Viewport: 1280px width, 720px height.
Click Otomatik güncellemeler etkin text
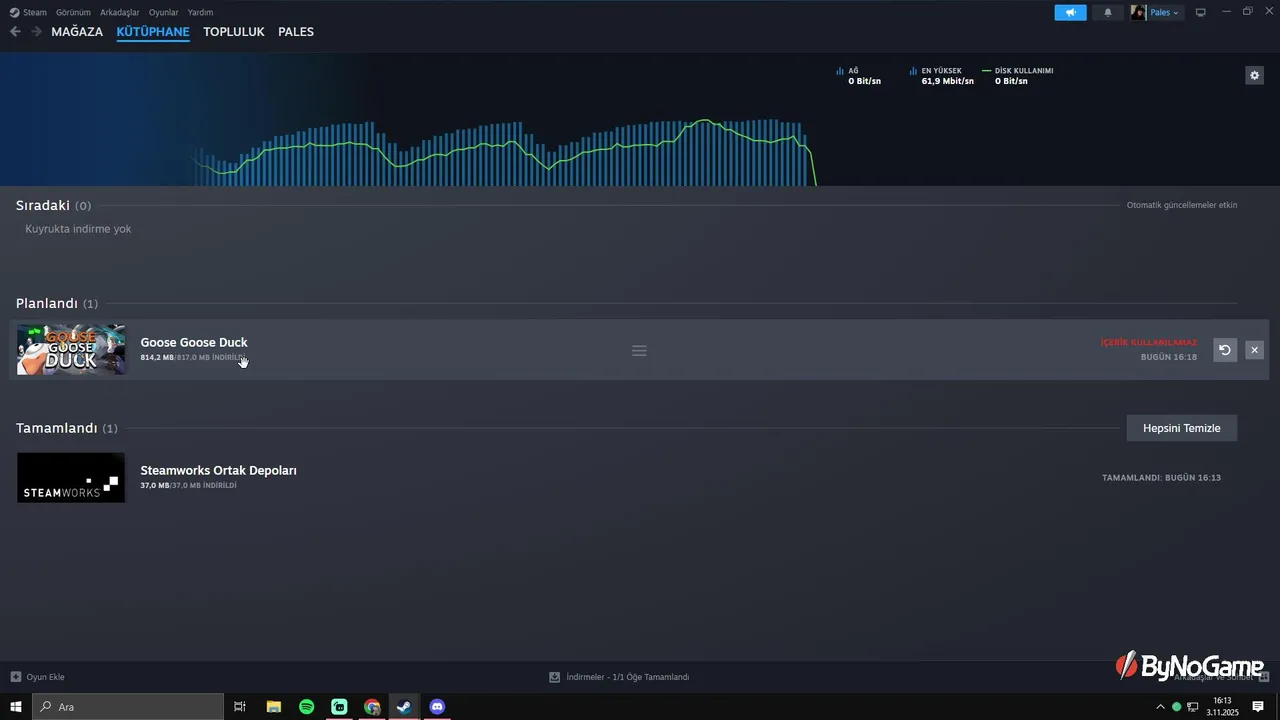coord(1182,205)
